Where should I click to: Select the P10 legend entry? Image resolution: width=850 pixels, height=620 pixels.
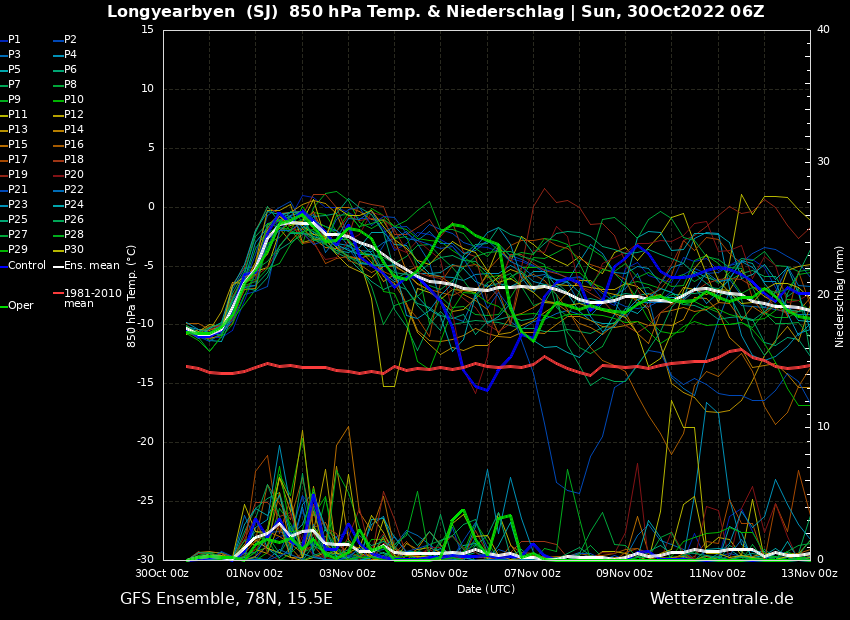pyautogui.click(x=74, y=100)
